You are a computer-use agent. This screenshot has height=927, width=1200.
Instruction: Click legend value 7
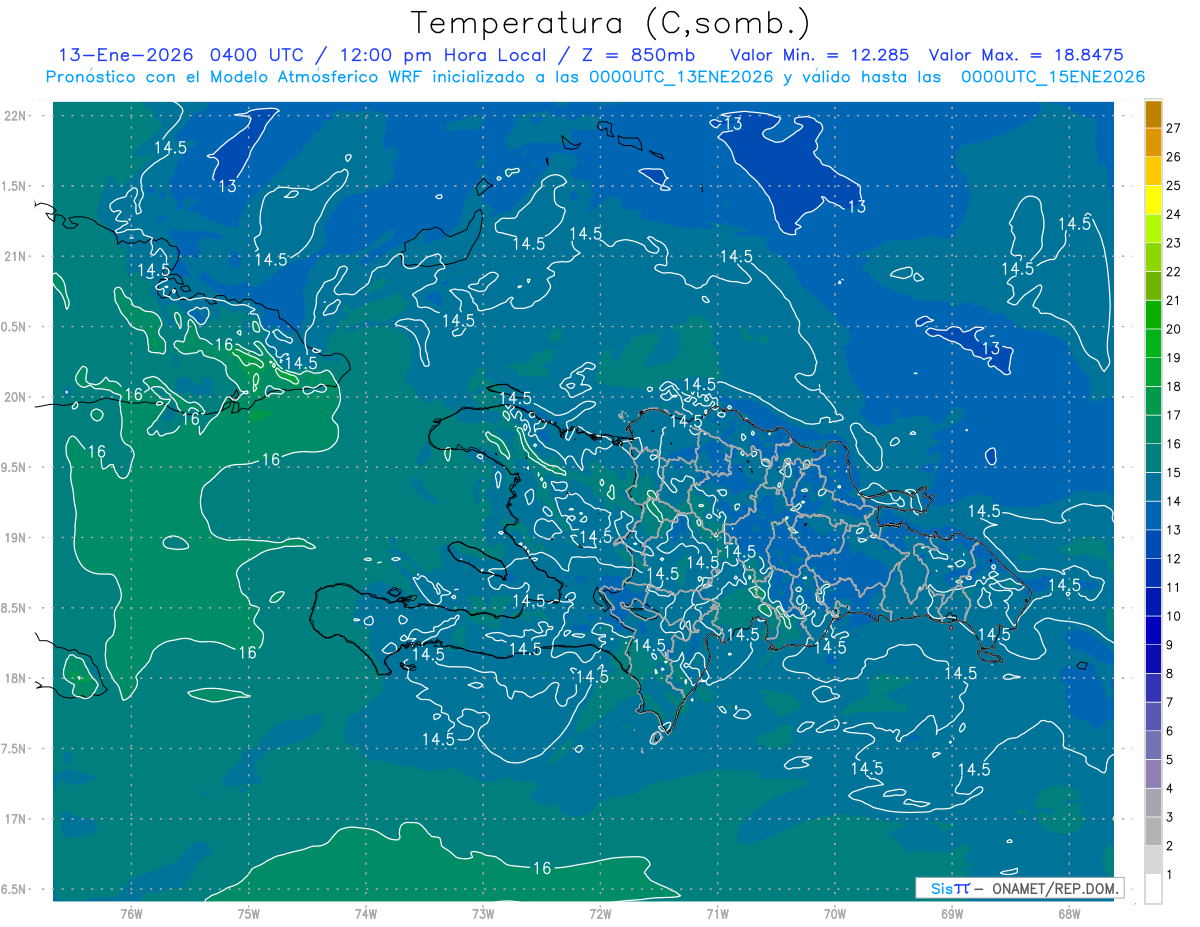pos(1170,703)
